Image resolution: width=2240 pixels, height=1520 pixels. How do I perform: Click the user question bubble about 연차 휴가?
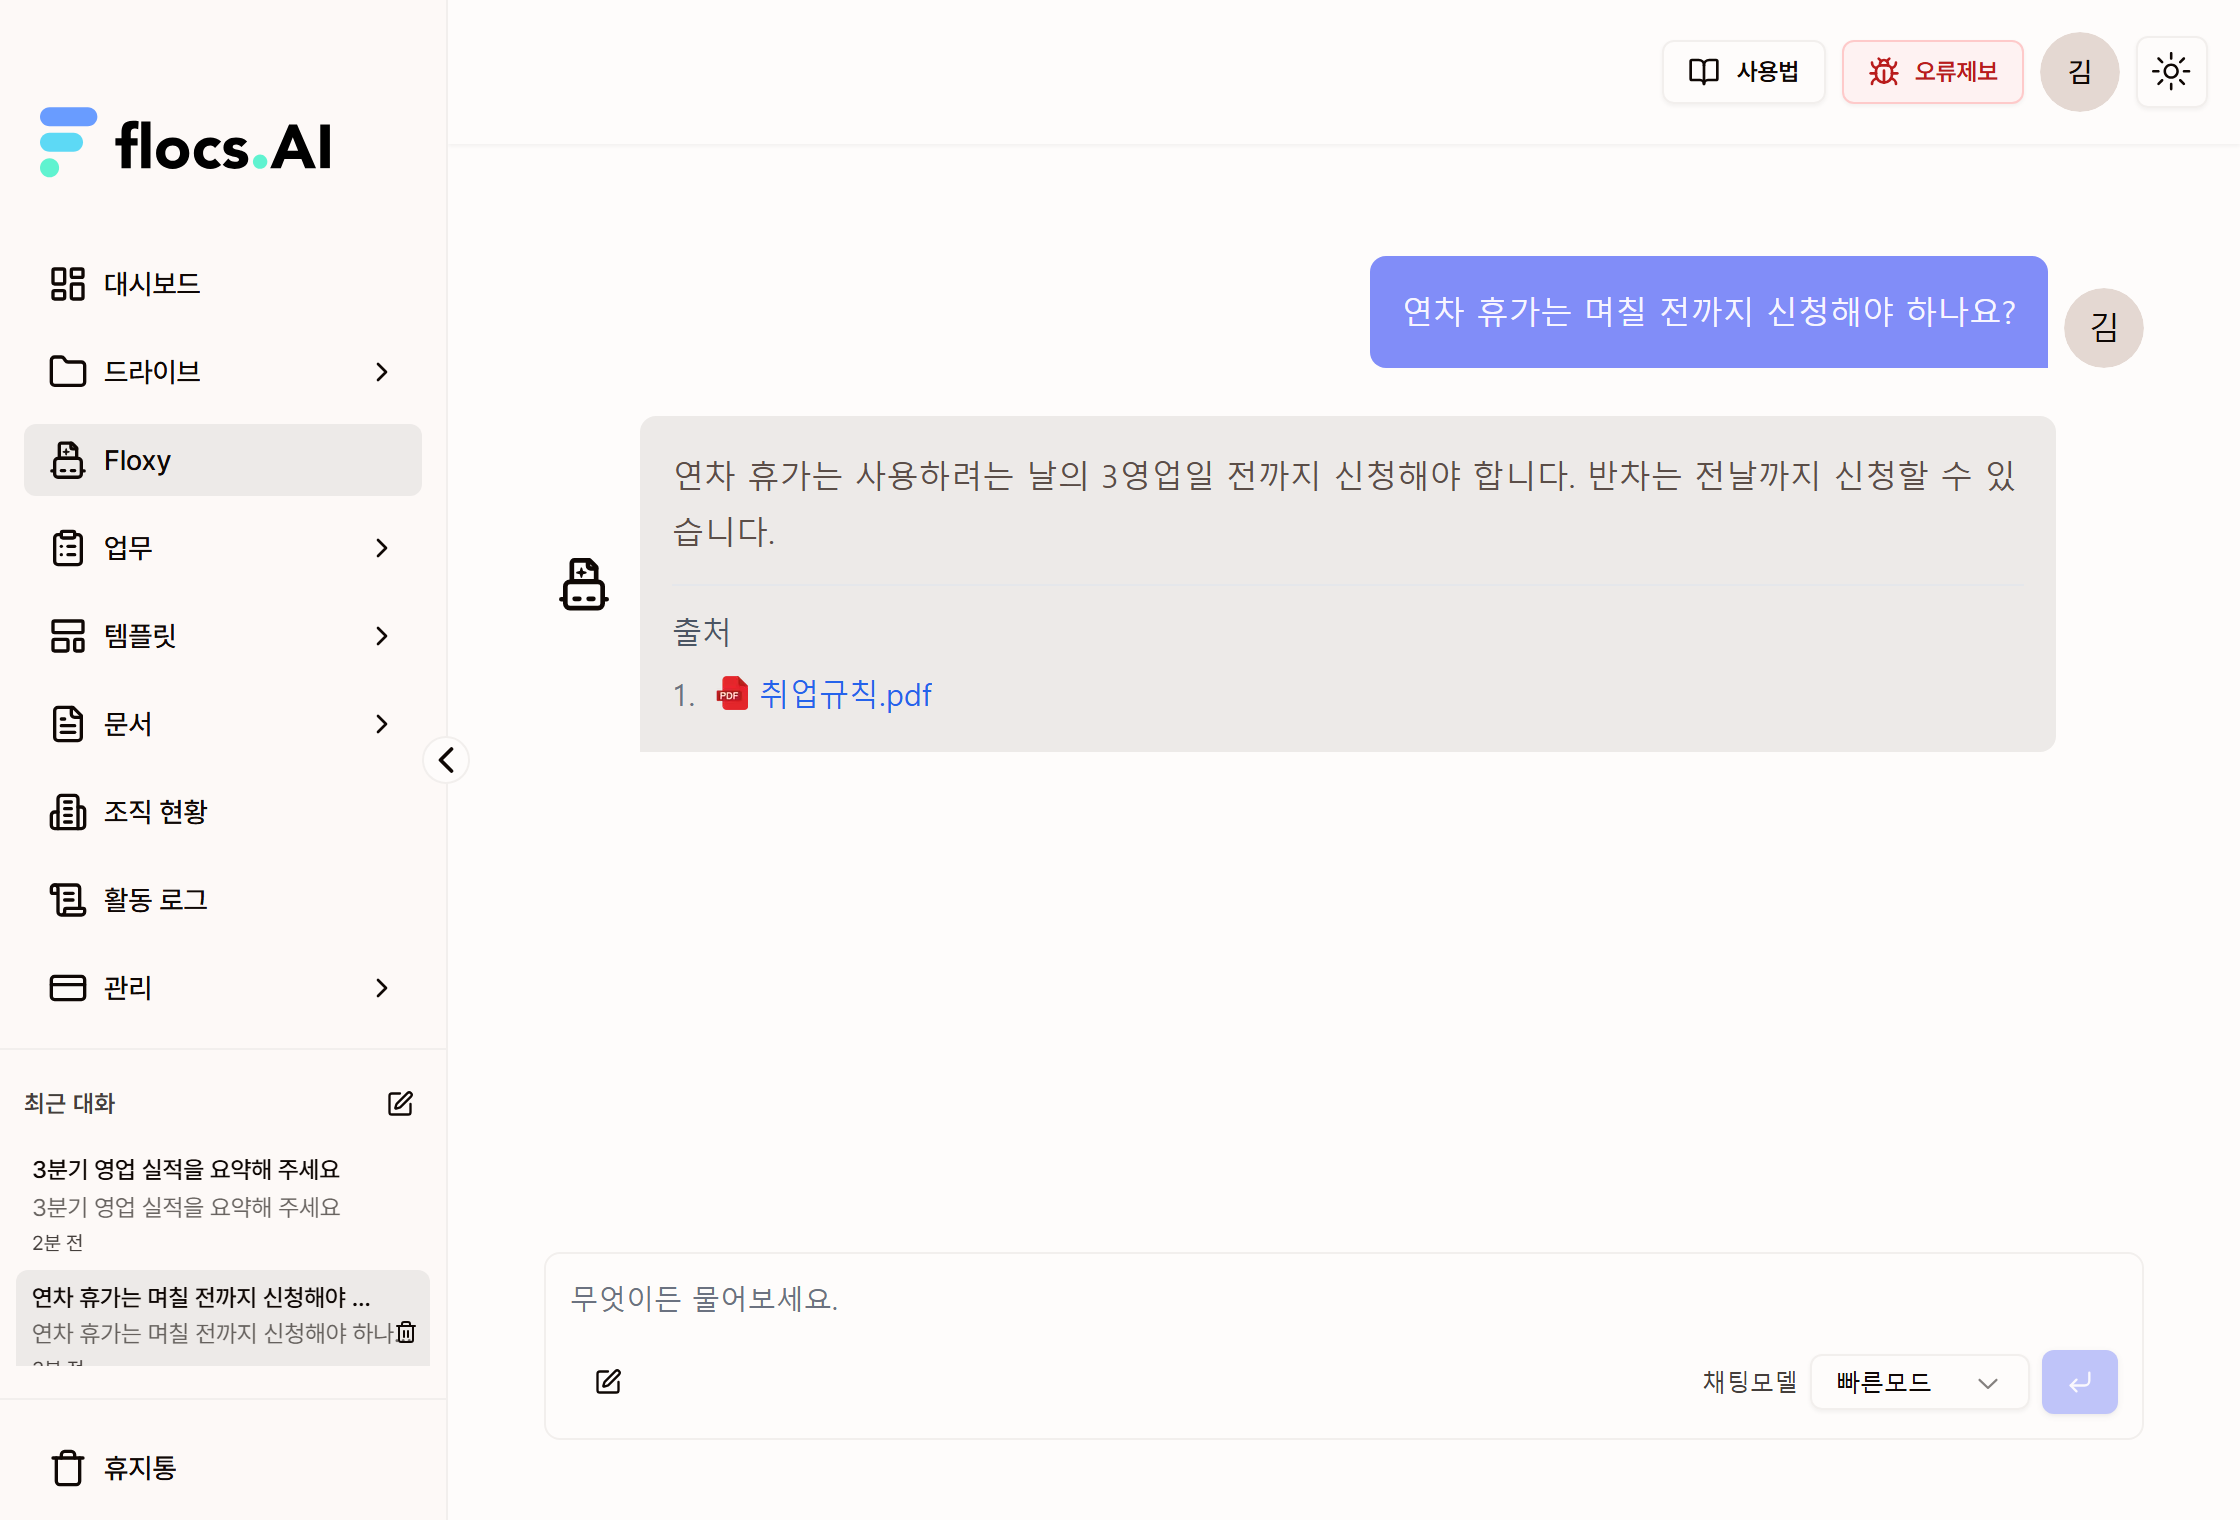tap(1708, 312)
